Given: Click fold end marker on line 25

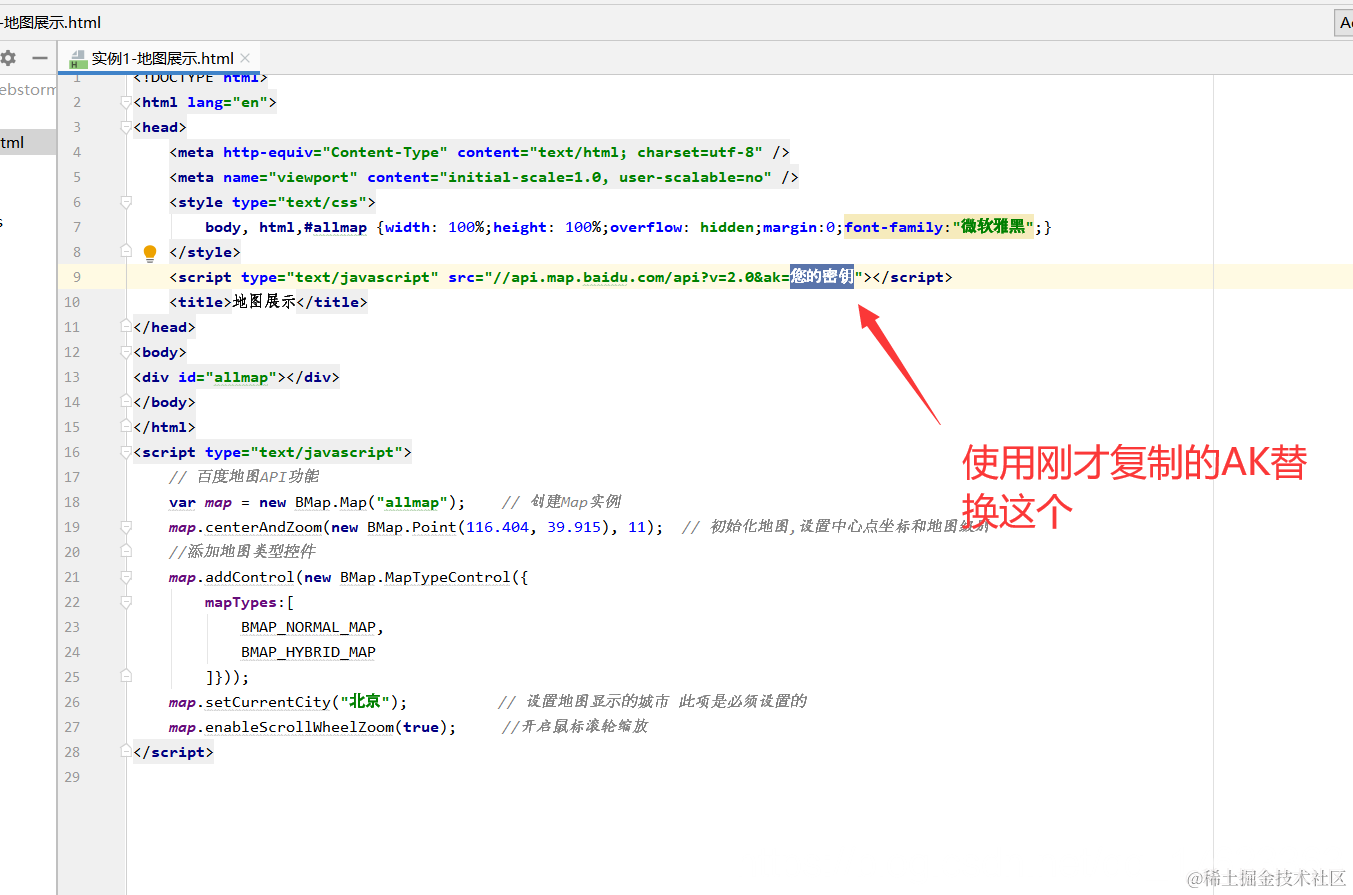Looking at the screenshot, I should 126,677.
